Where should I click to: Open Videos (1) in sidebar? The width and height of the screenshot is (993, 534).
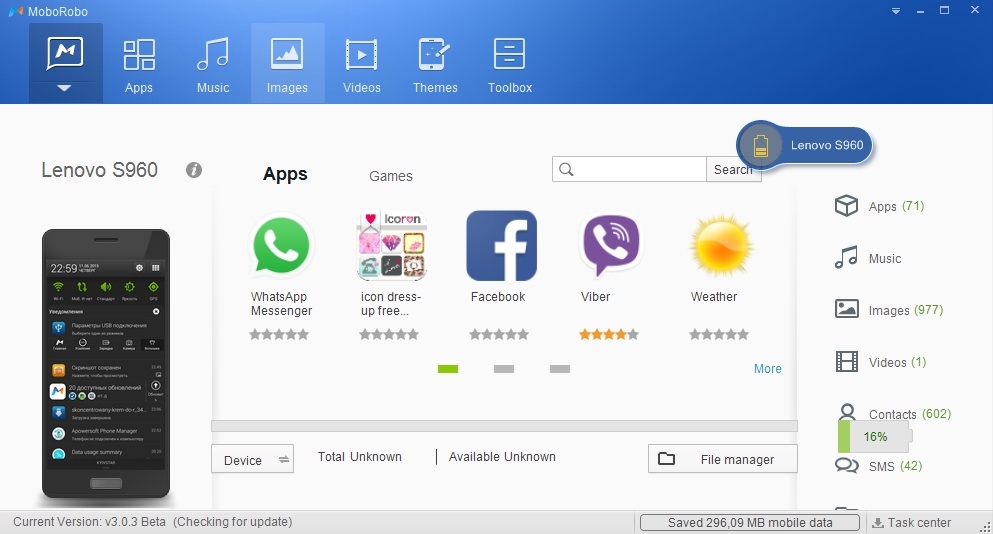click(880, 362)
